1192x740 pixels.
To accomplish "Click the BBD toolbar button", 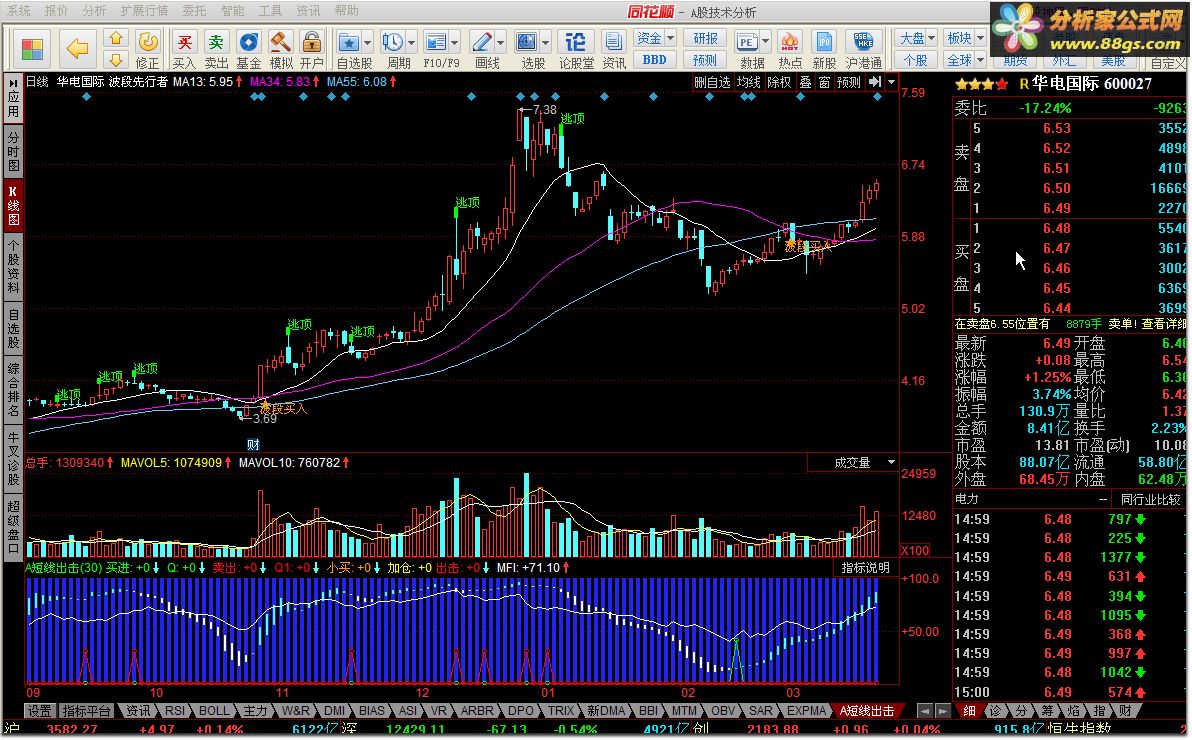I will tap(655, 59).
